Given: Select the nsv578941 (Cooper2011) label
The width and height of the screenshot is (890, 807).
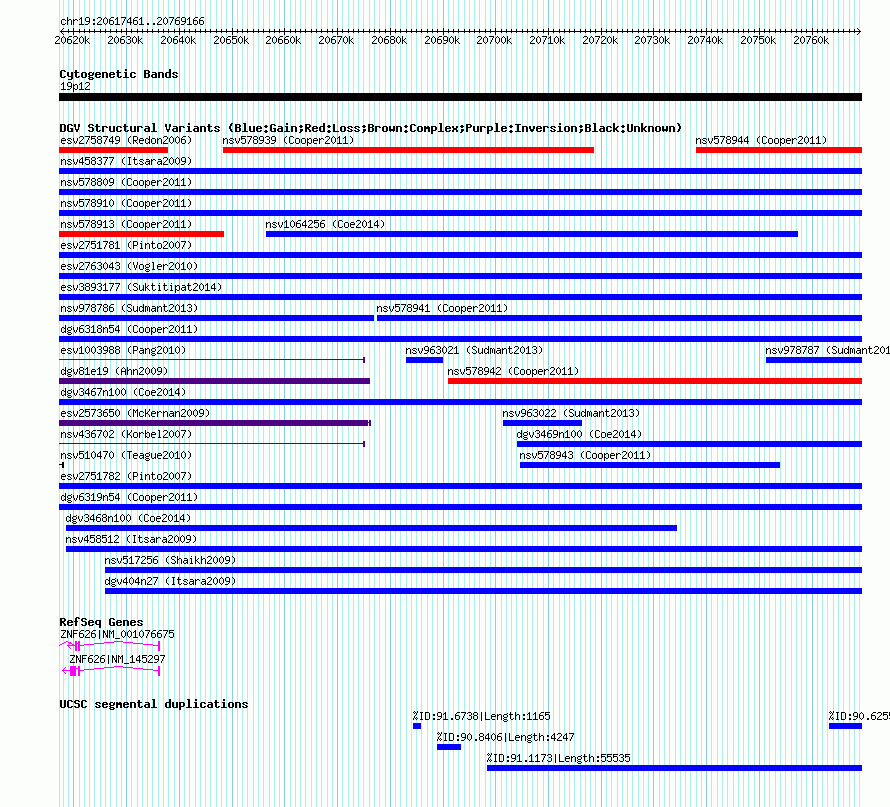Looking at the screenshot, I should (x=442, y=308).
